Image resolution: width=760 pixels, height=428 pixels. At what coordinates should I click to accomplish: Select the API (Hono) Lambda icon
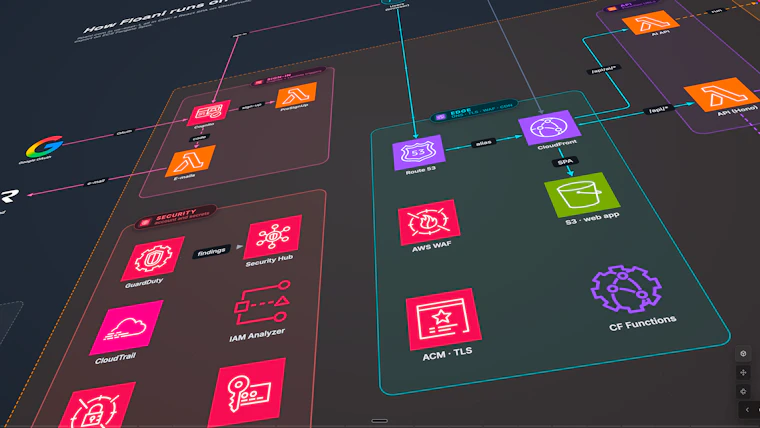[x=722, y=94]
